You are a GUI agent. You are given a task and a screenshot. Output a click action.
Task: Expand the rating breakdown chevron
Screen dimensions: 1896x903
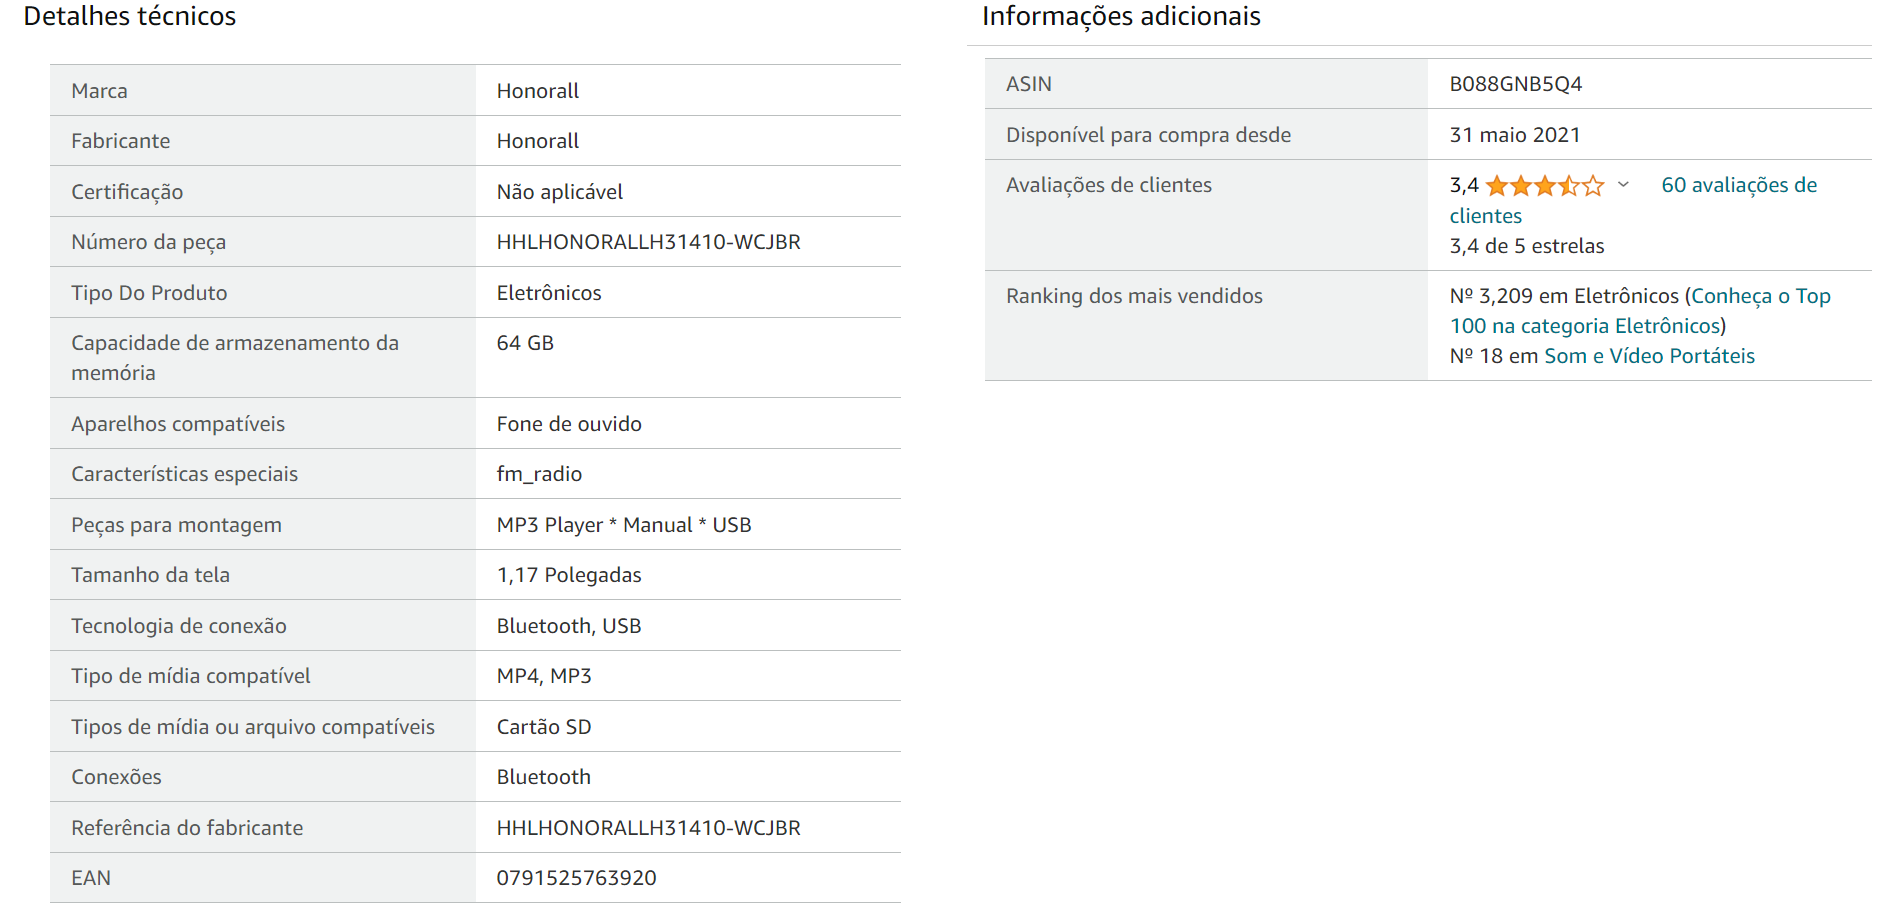(x=1623, y=185)
